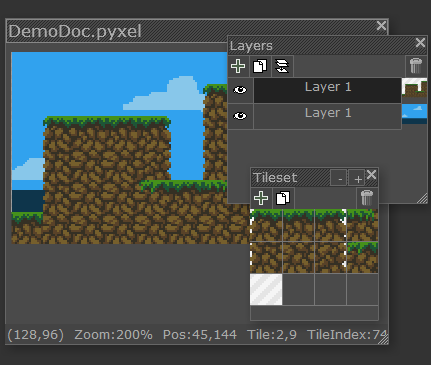Duplicate tile with Tileset copy icon
Screen dimensions: 431x365
283,198
